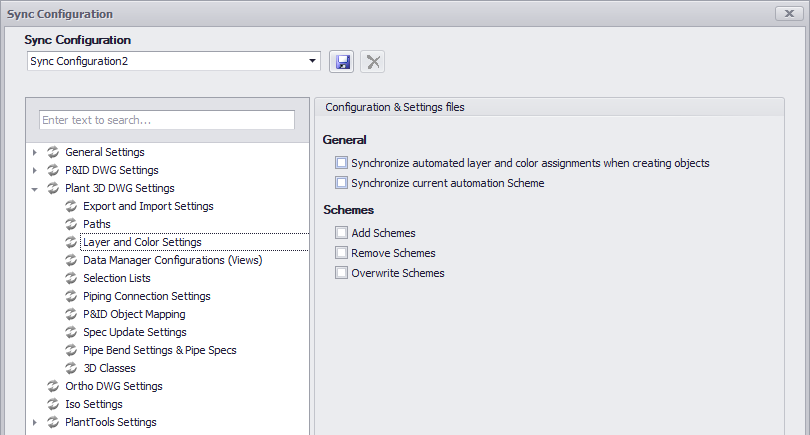This screenshot has width=810, height=435.
Task: Select P&ID DWG Settings tree item
Action: 112,170
